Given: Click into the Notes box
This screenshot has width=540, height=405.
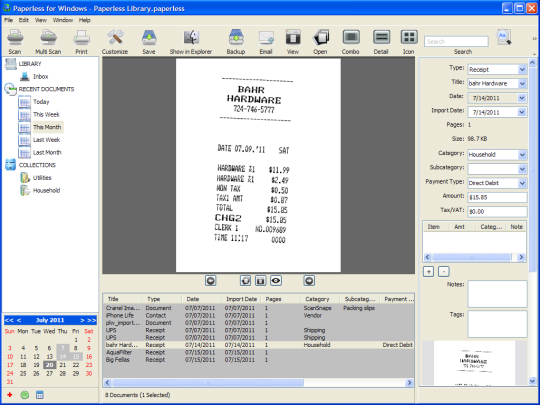Looking at the screenshot, I should 497,294.
